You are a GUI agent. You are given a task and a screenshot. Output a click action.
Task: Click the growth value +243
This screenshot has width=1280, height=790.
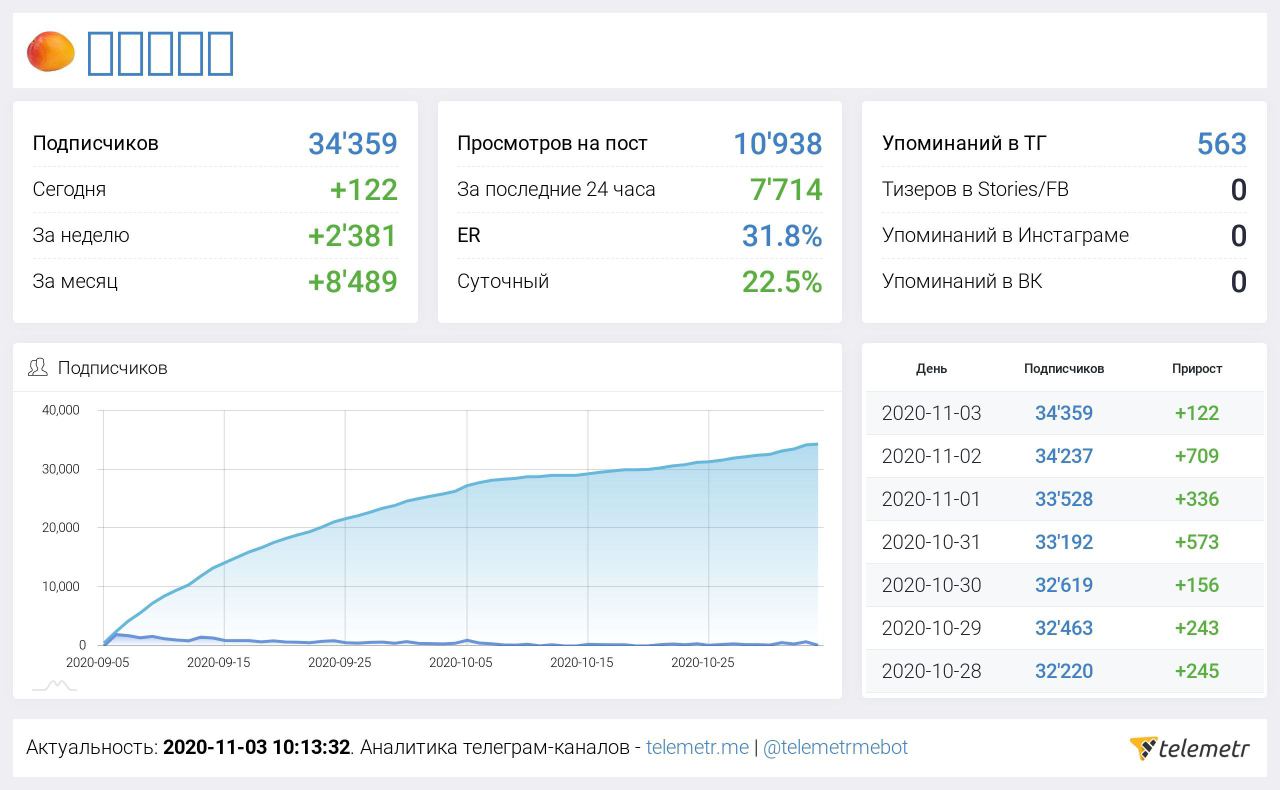[x=1197, y=627]
